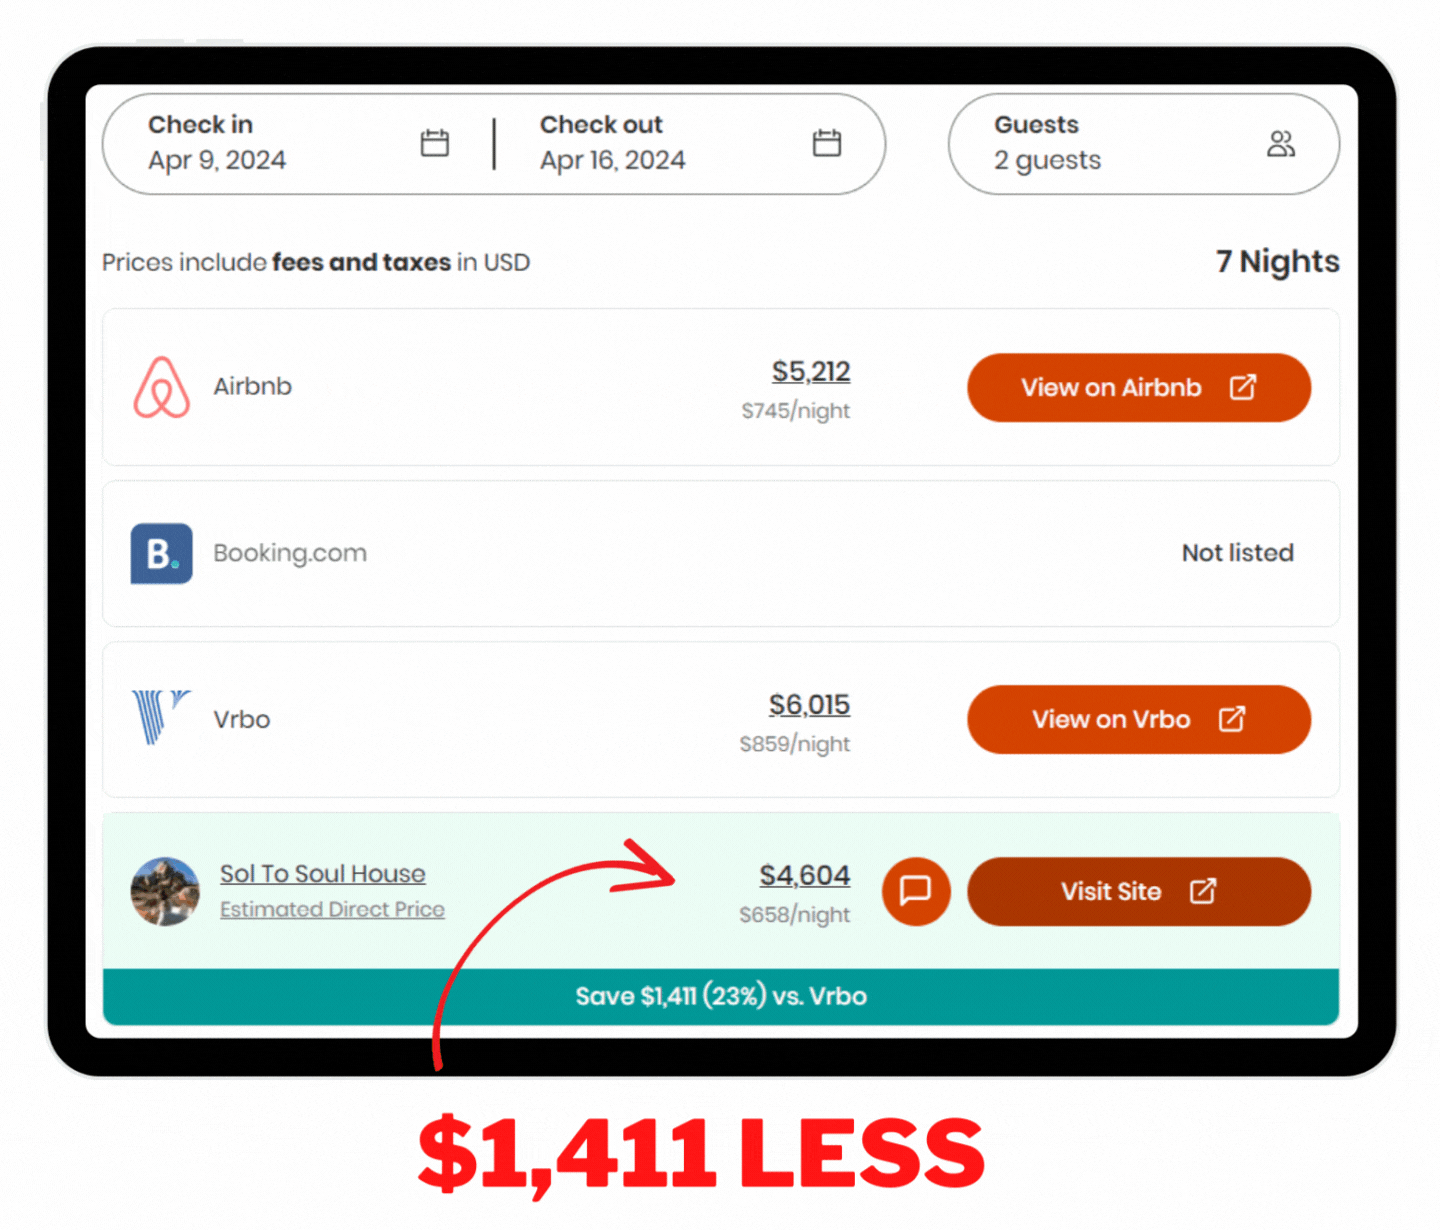The image size is (1440, 1230).
Task: Open the Sol To Soul House link
Action: point(323,874)
